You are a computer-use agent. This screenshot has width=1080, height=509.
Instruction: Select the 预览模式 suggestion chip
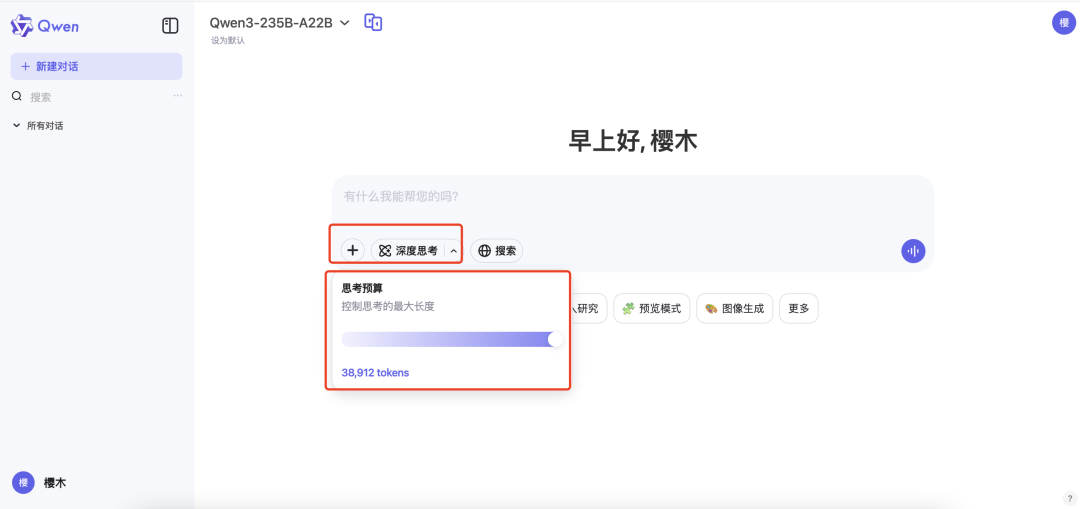pos(652,309)
